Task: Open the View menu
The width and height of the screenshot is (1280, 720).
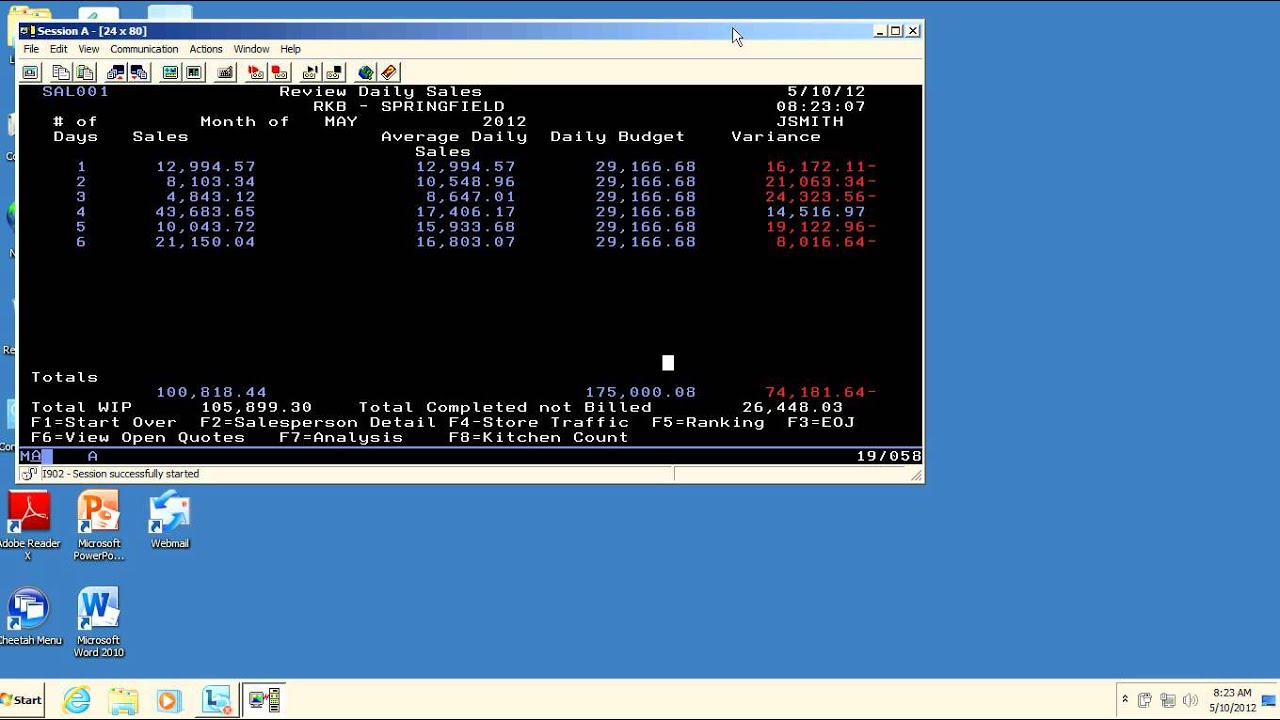Action: coord(89,49)
